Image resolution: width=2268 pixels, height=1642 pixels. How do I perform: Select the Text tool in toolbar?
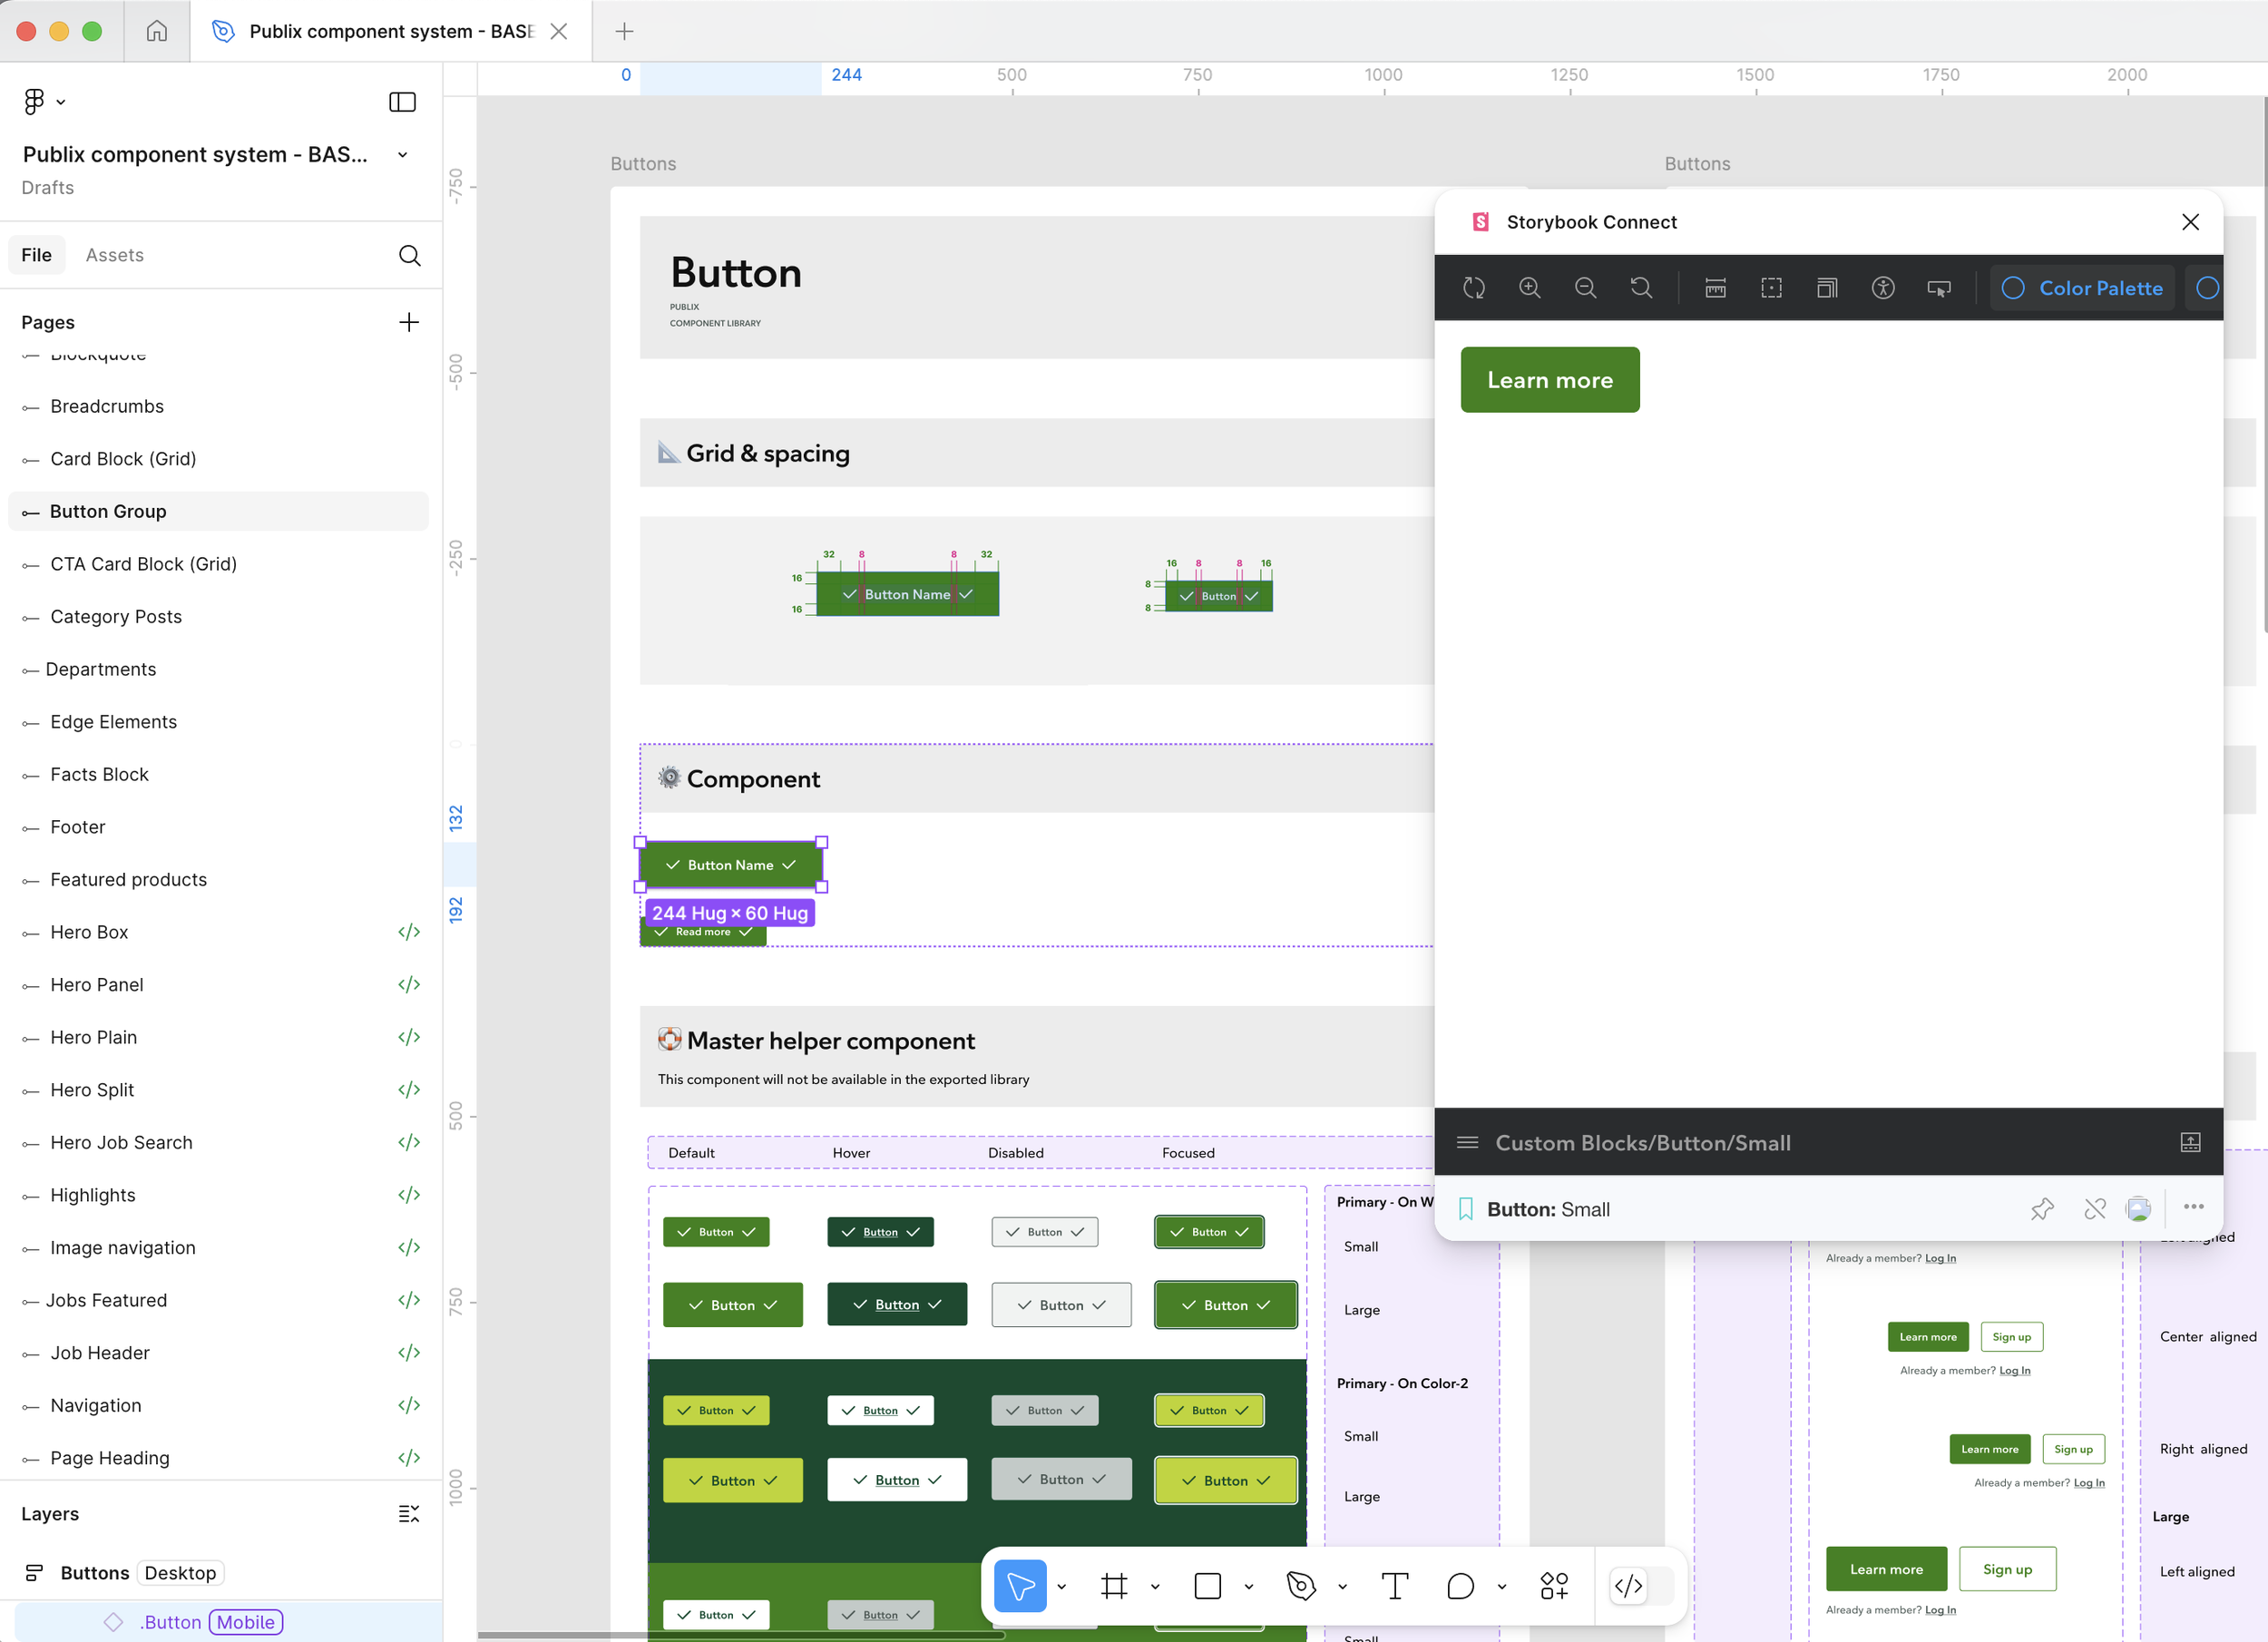pos(1394,1585)
